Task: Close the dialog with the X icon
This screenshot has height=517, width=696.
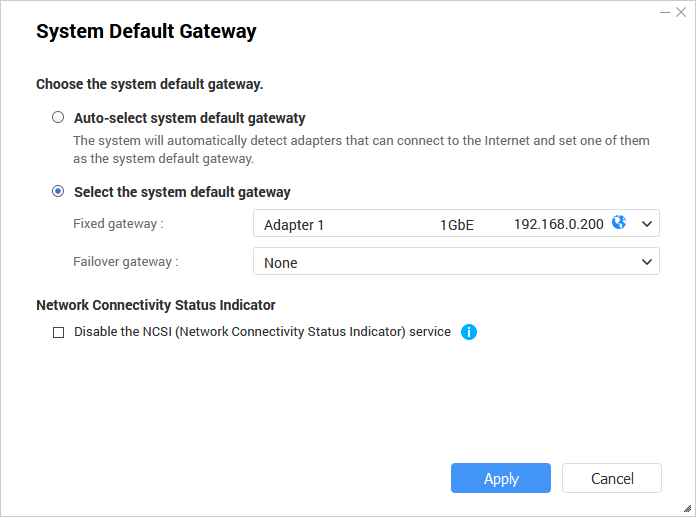Action: tap(681, 11)
